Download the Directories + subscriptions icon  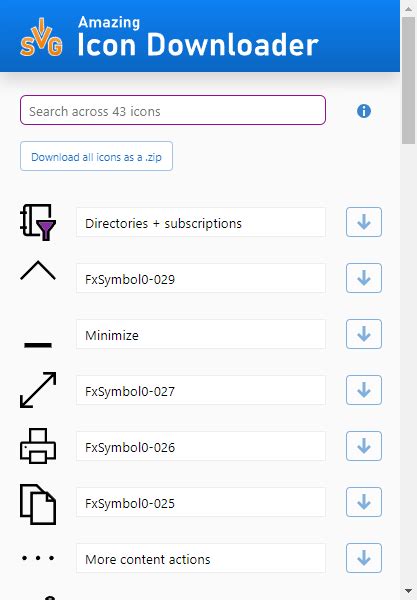364,222
